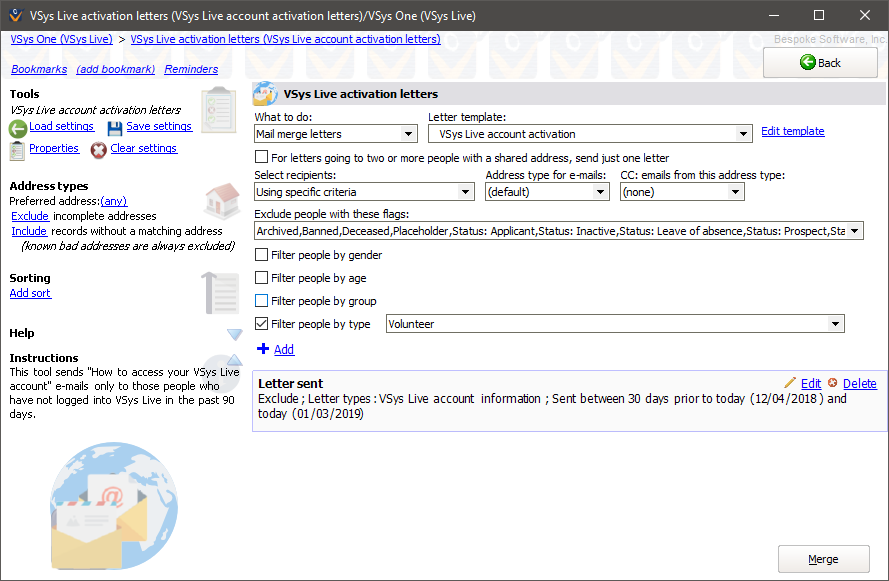
Task: Click the blue plus Add icon
Action: [x=263, y=349]
